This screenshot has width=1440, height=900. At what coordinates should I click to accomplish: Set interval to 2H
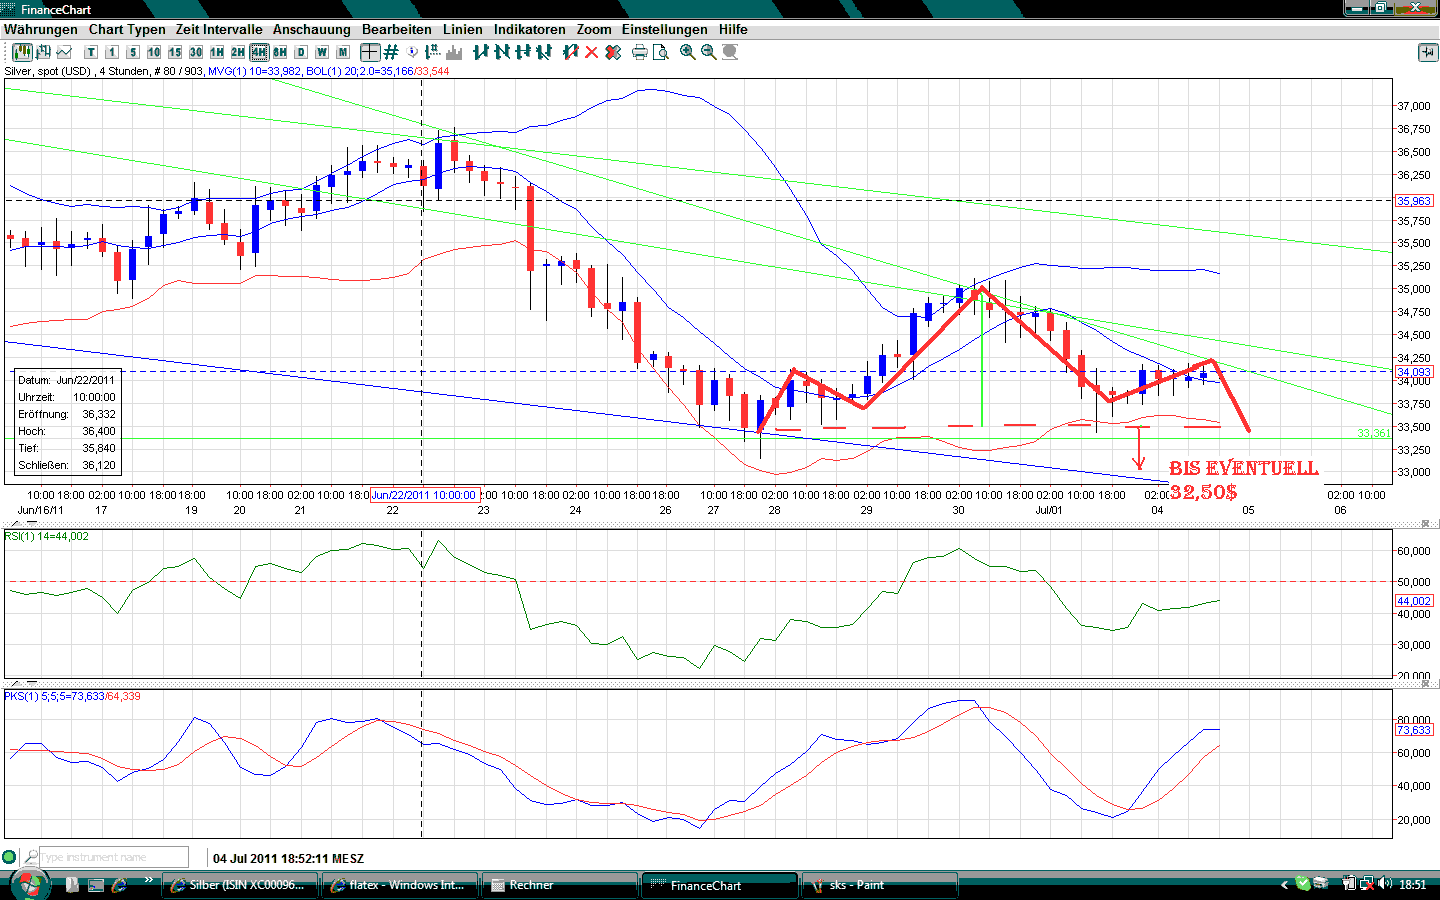(238, 52)
